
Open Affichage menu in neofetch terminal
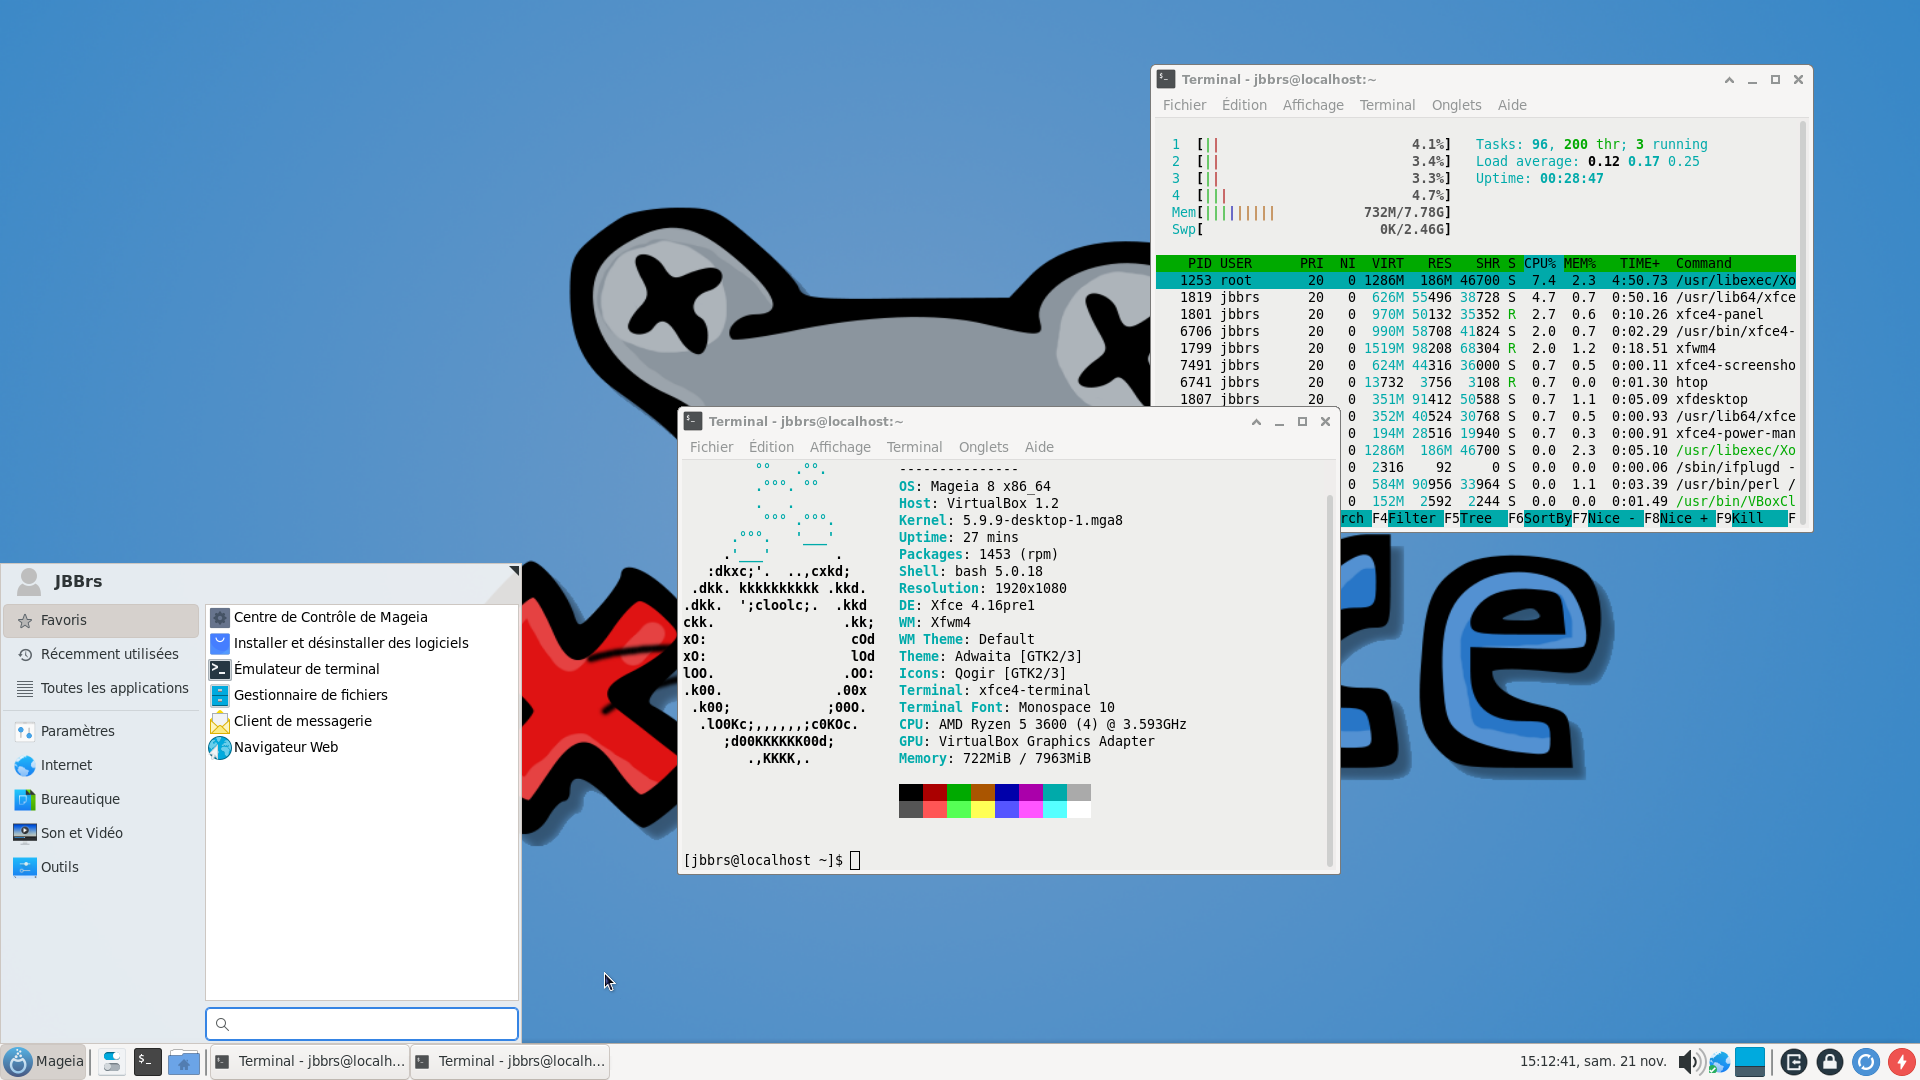(840, 447)
